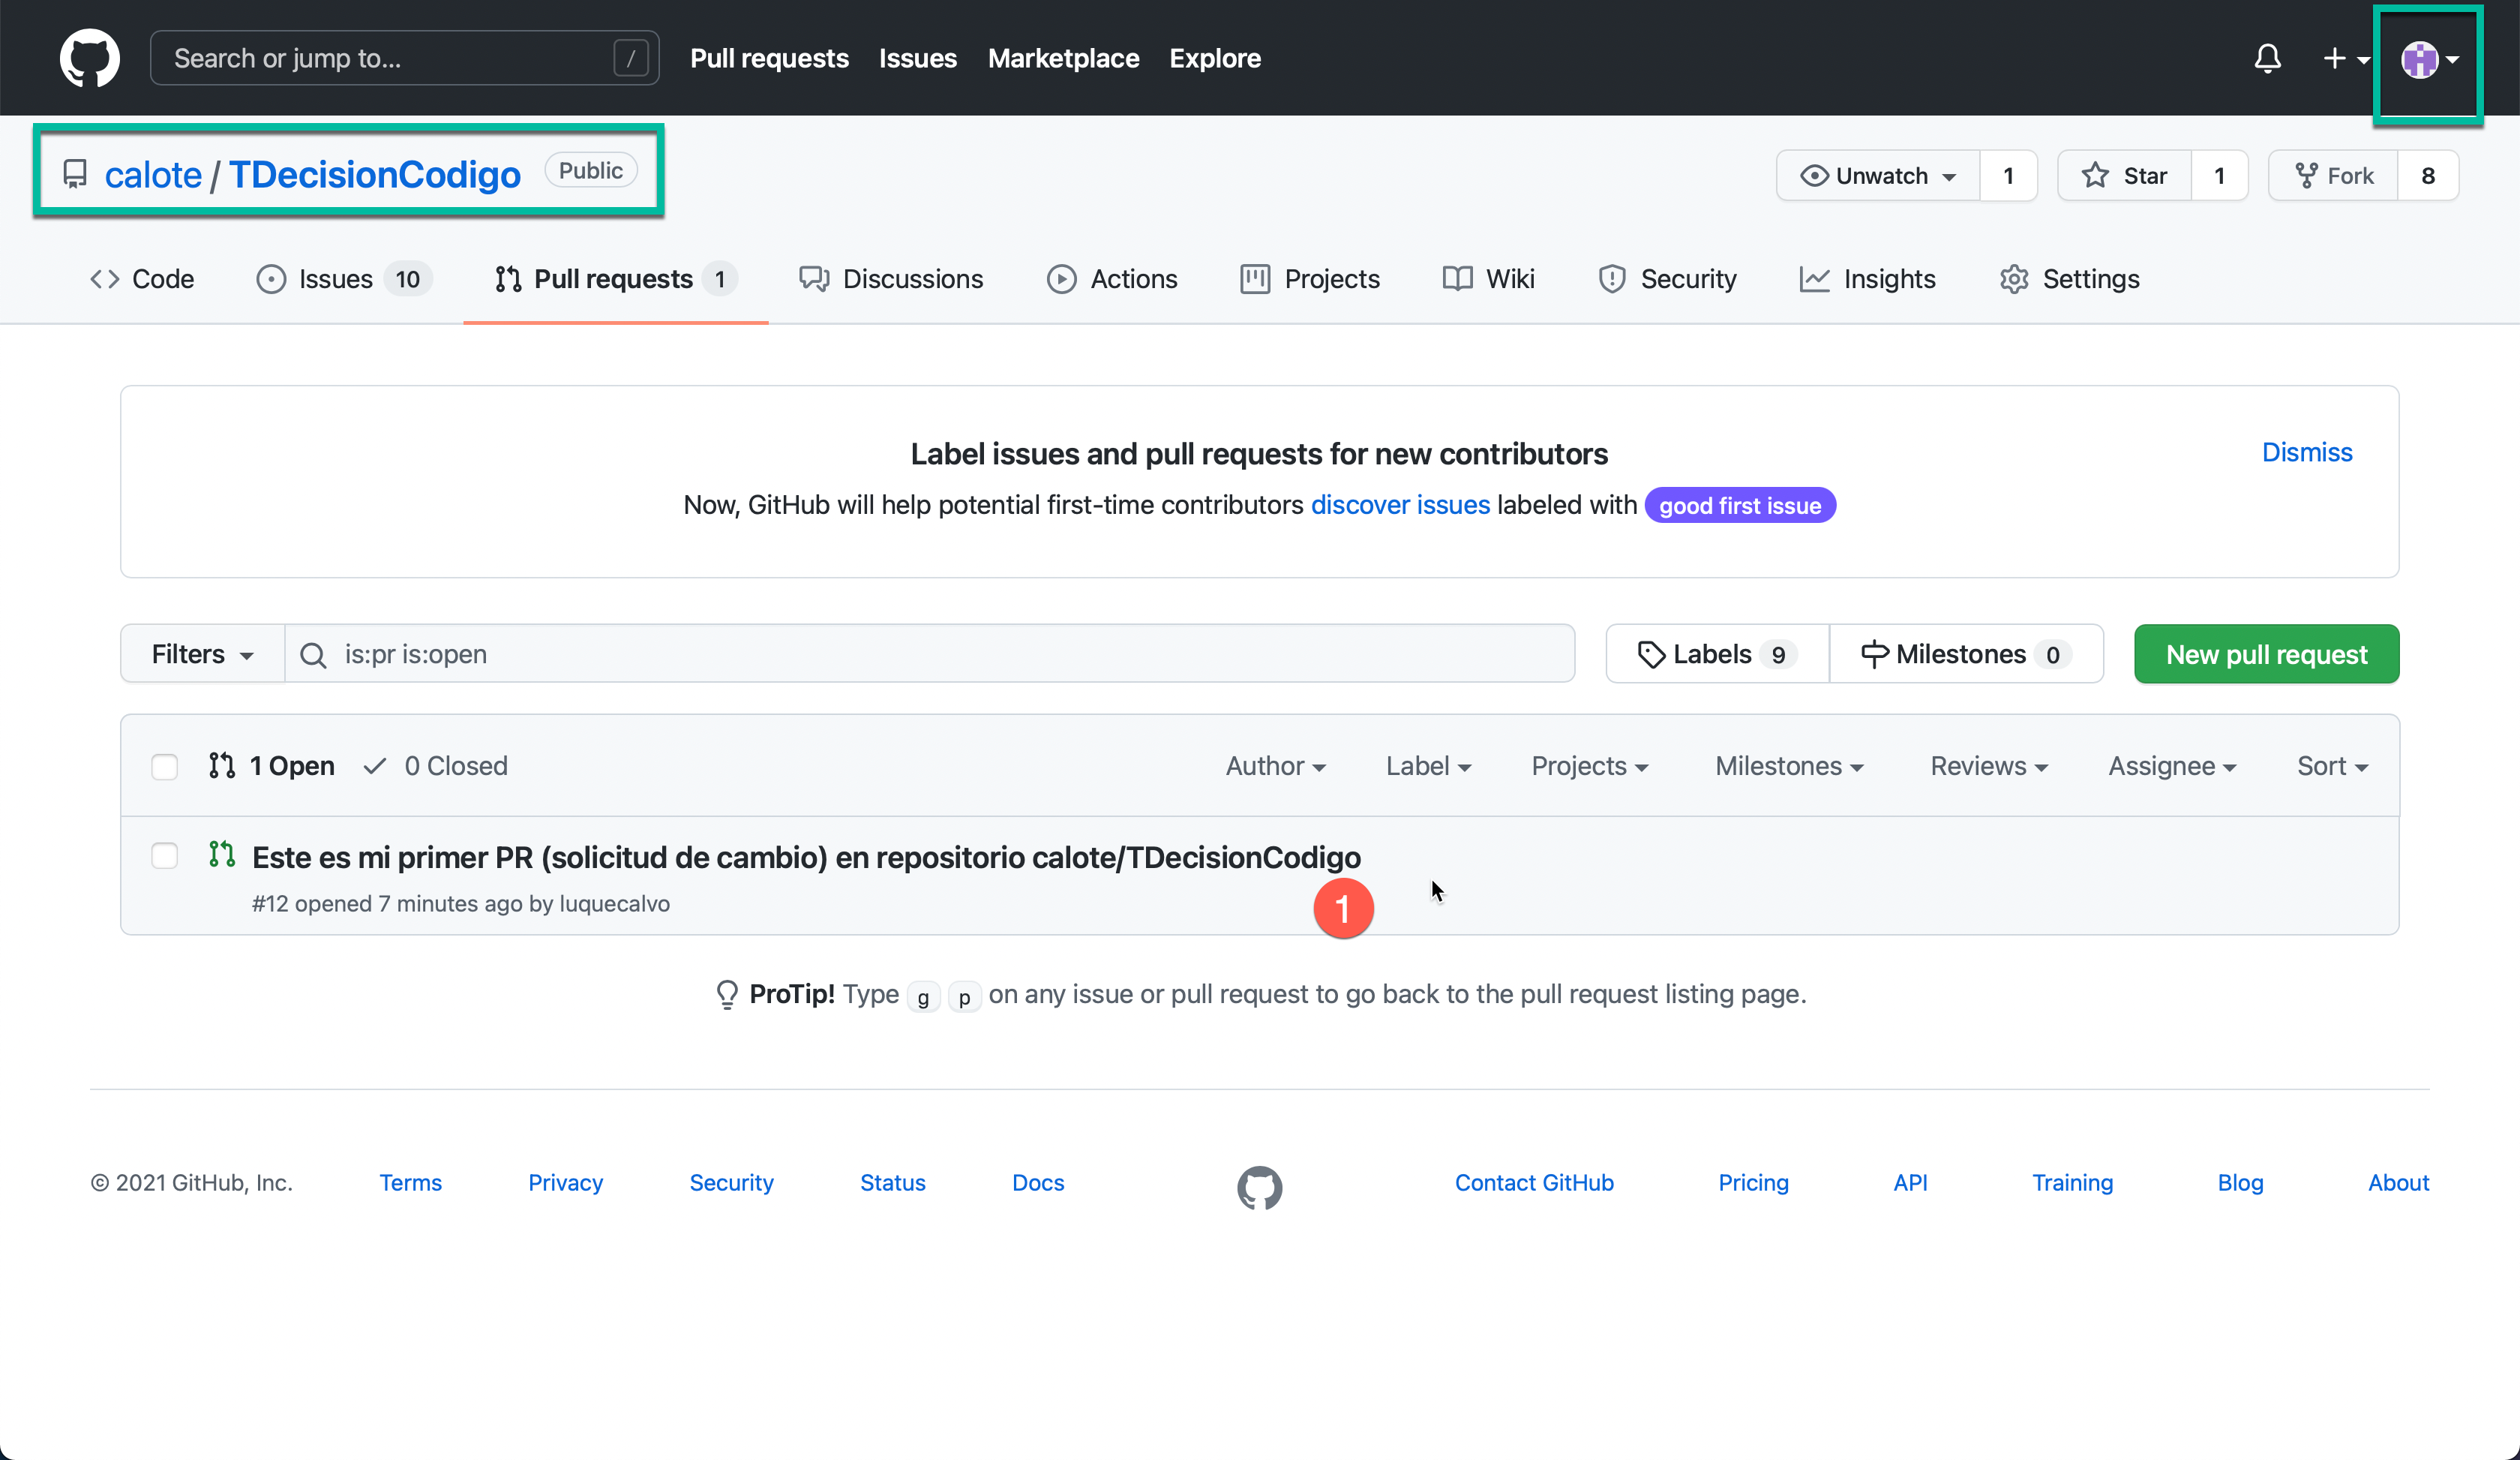The height and width of the screenshot is (1460, 2520).
Task: Open the calote owner link
Action: pyautogui.click(x=153, y=175)
